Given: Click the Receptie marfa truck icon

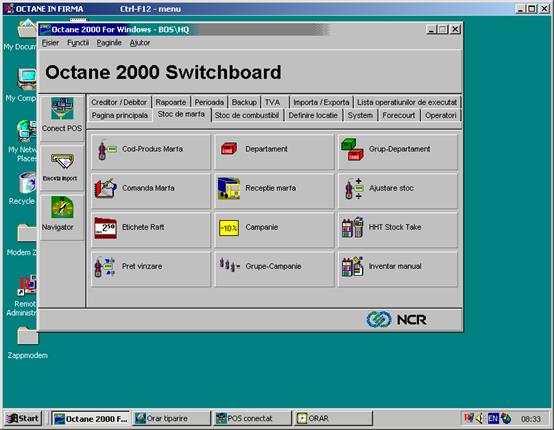Looking at the screenshot, I should pos(229,188).
